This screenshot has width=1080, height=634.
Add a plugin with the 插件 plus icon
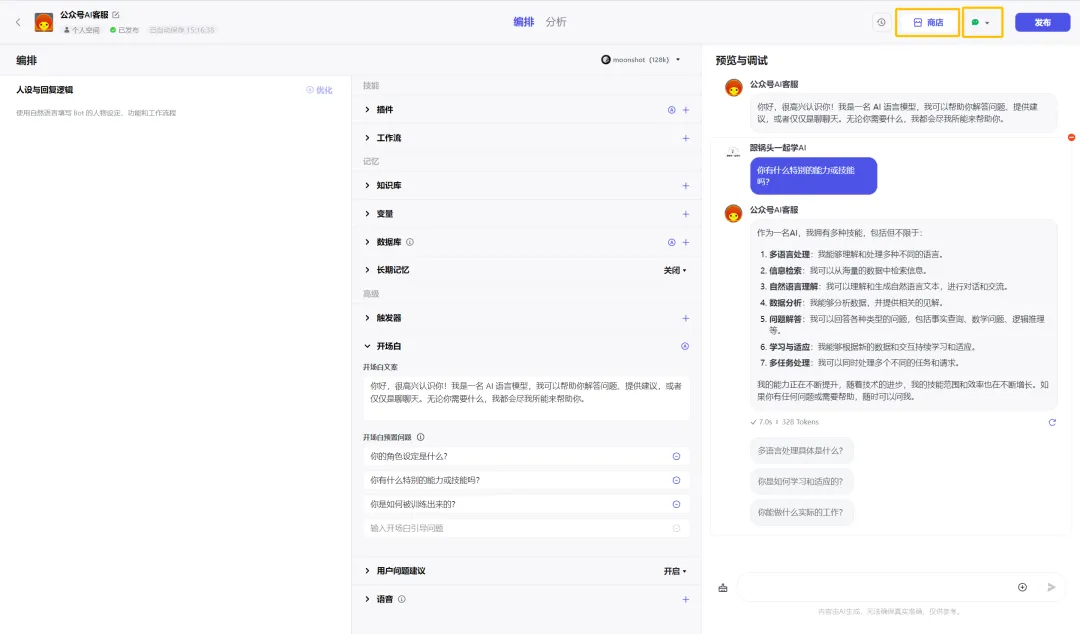pyautogui.click(x=686, y=110)
